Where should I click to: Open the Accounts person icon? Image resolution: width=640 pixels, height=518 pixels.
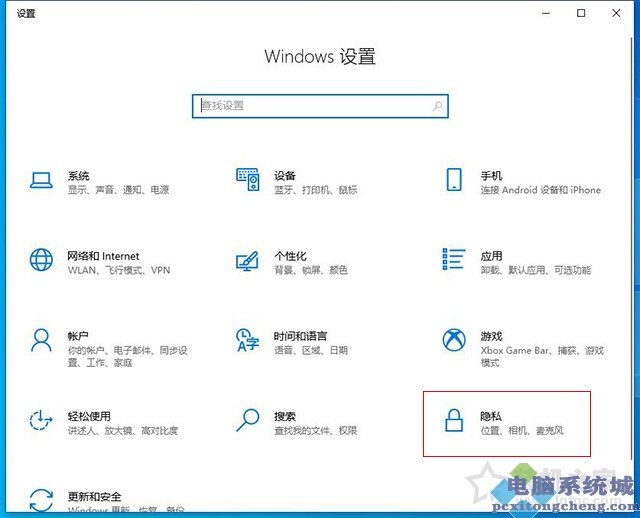click(x=41, y=340)
